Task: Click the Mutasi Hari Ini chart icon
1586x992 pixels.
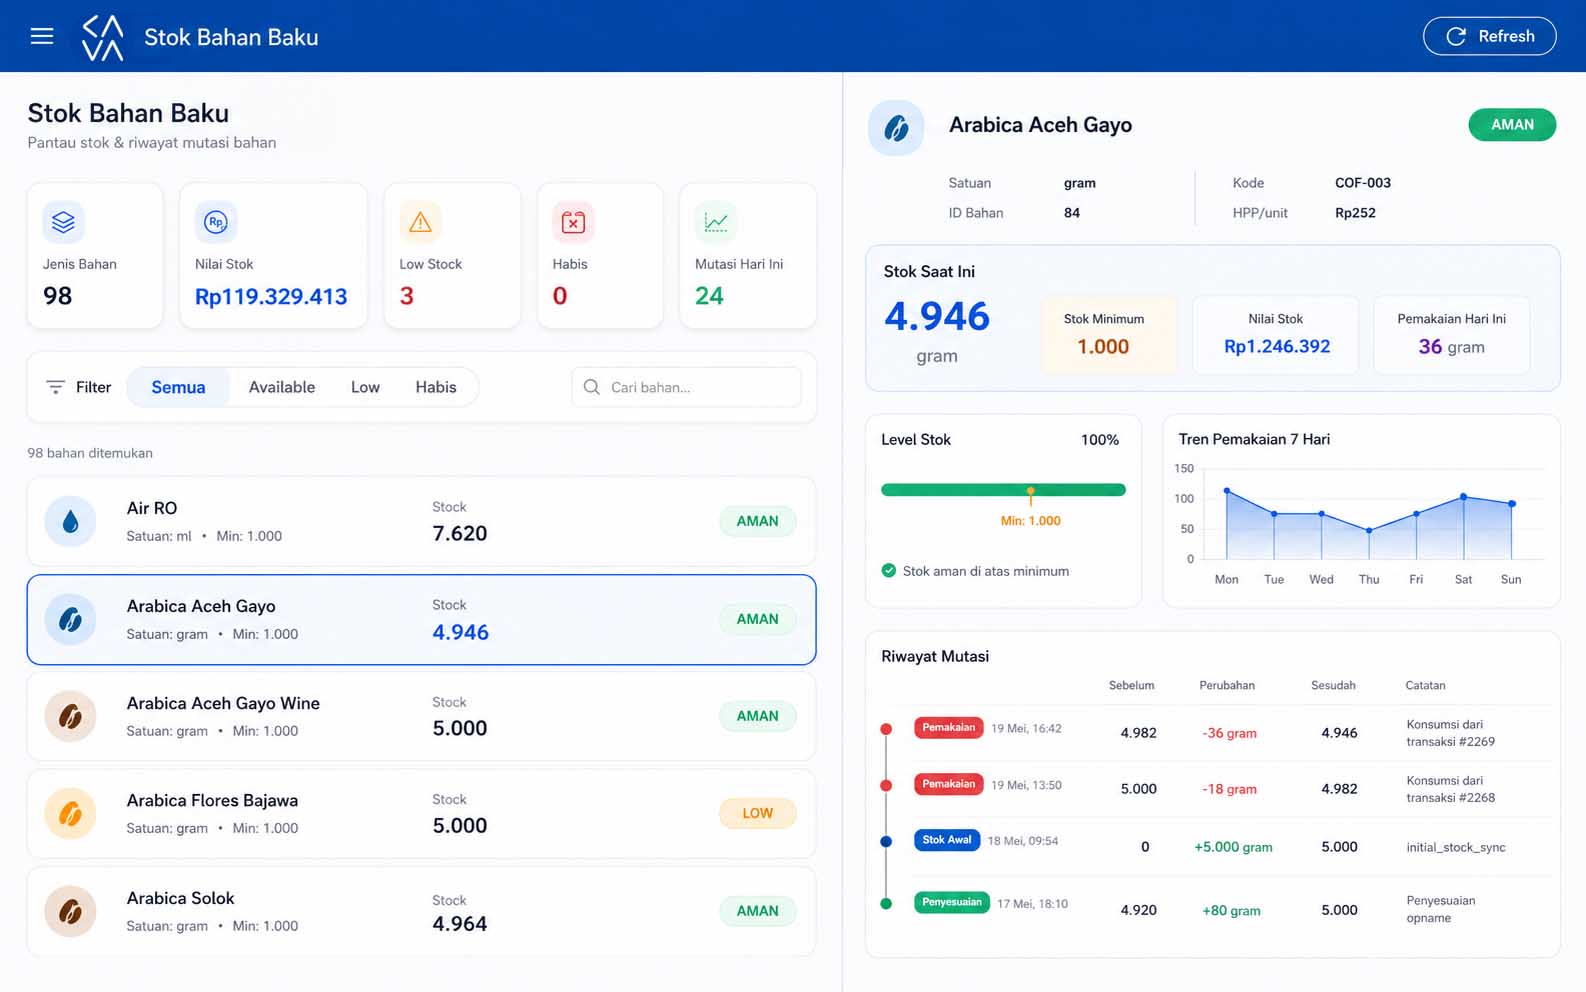Action: (x=716, y=222)
